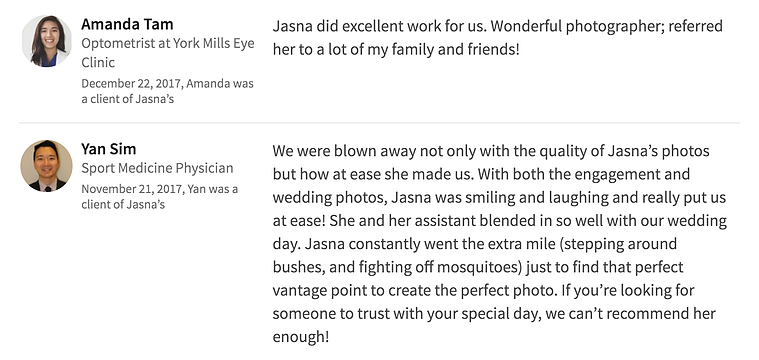759x360 pixels.
Task: Click the line starting We were blown away
Action: (x=491, y=151)
